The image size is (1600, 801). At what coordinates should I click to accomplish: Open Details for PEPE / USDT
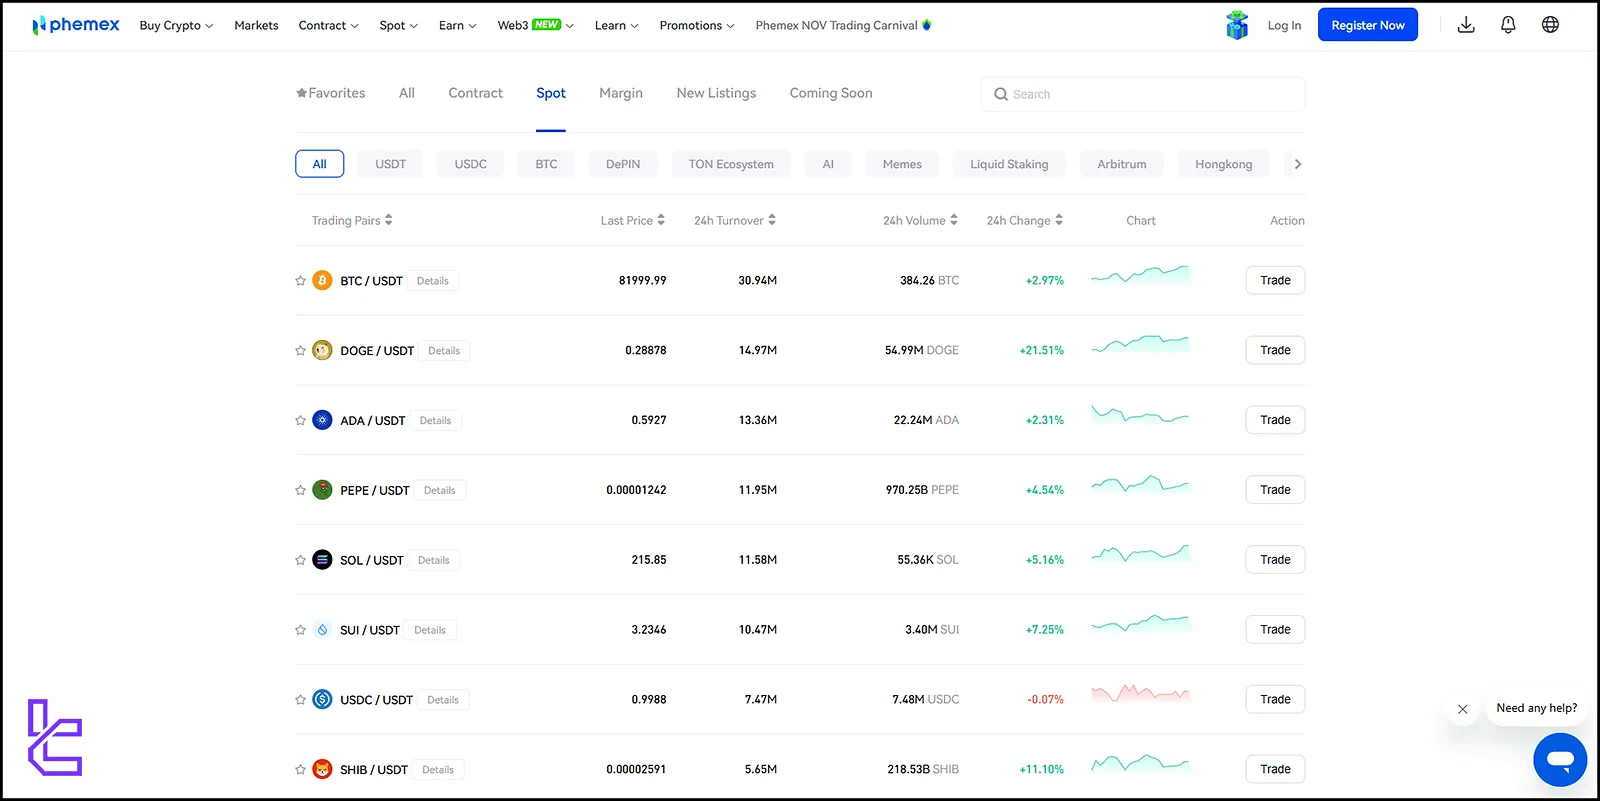point(439,490)
